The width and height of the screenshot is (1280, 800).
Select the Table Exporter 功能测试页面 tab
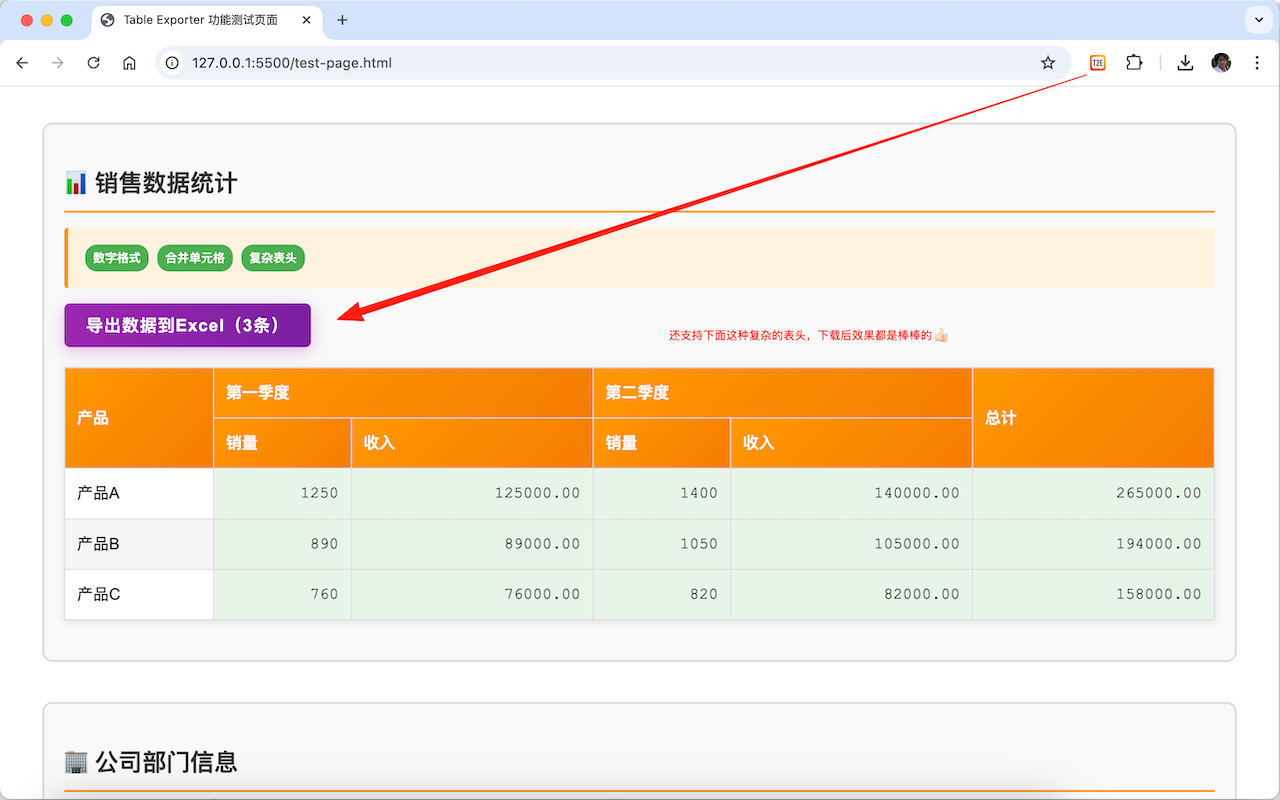(x=200, y=20)
